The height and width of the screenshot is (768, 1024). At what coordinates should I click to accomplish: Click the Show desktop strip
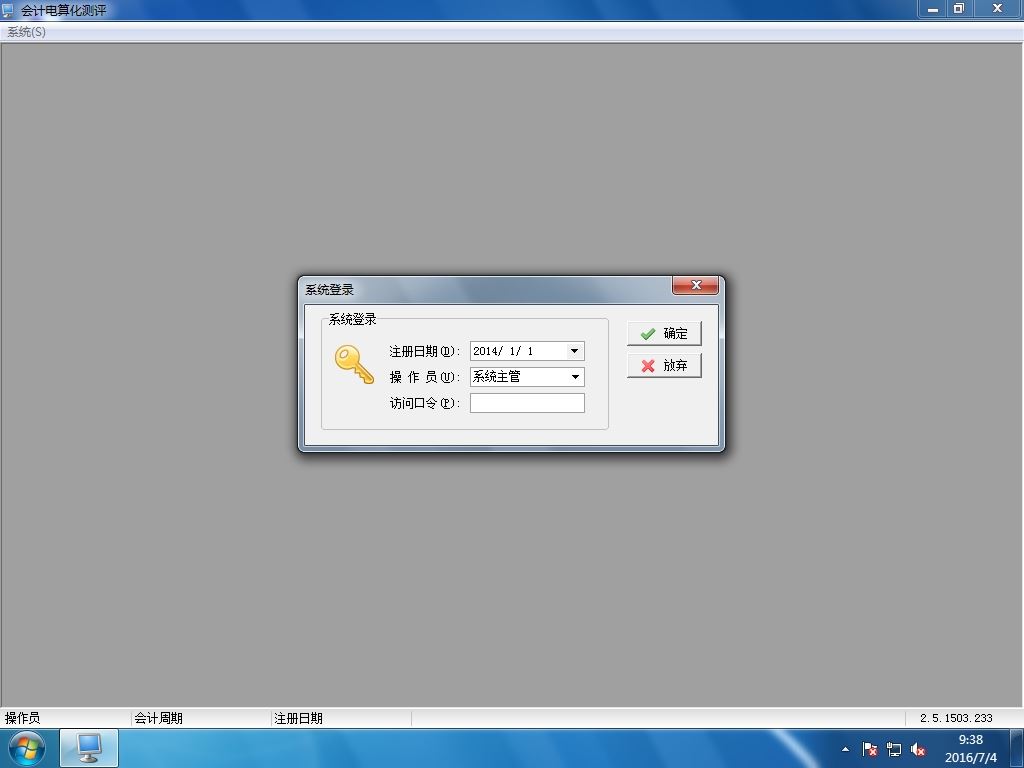tap(1017, 748)
